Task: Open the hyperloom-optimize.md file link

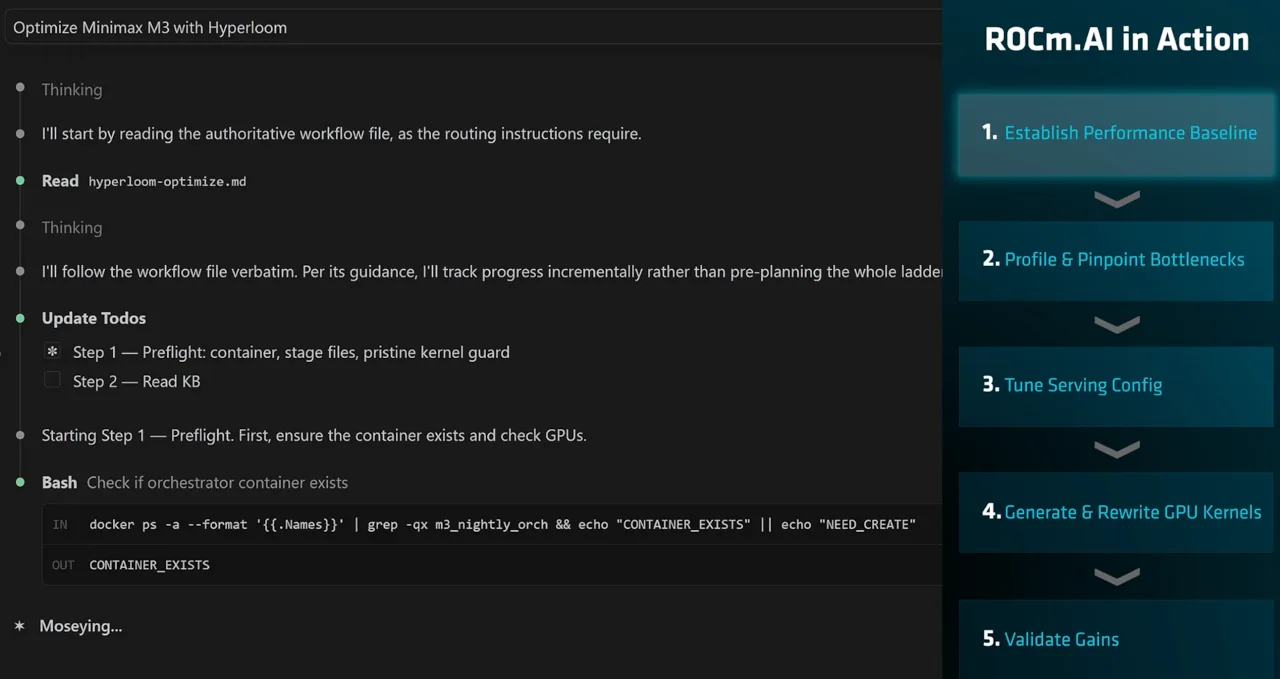Action: click(x=167, y=182)
